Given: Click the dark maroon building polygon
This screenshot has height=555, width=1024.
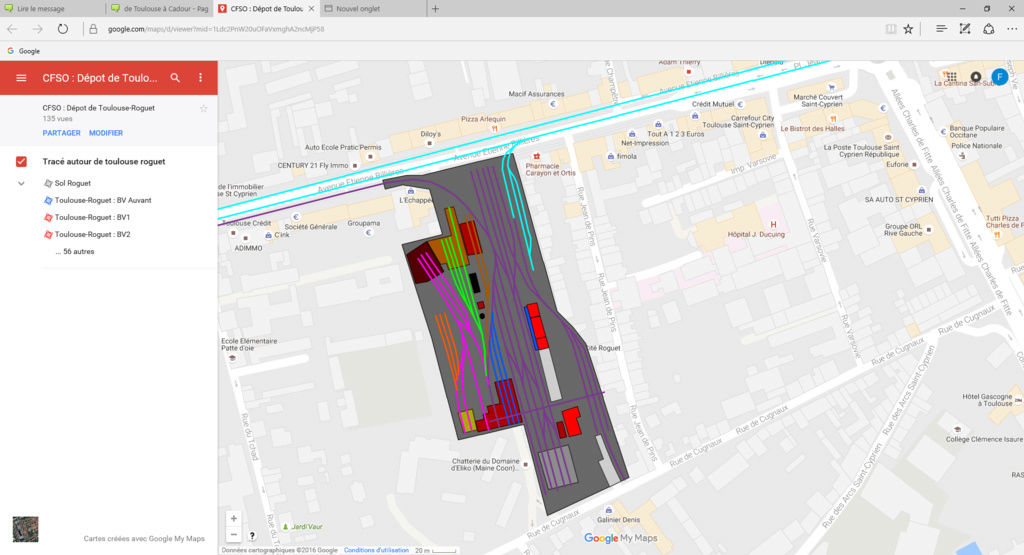Looking at the screenshot, I should point(425,262).
